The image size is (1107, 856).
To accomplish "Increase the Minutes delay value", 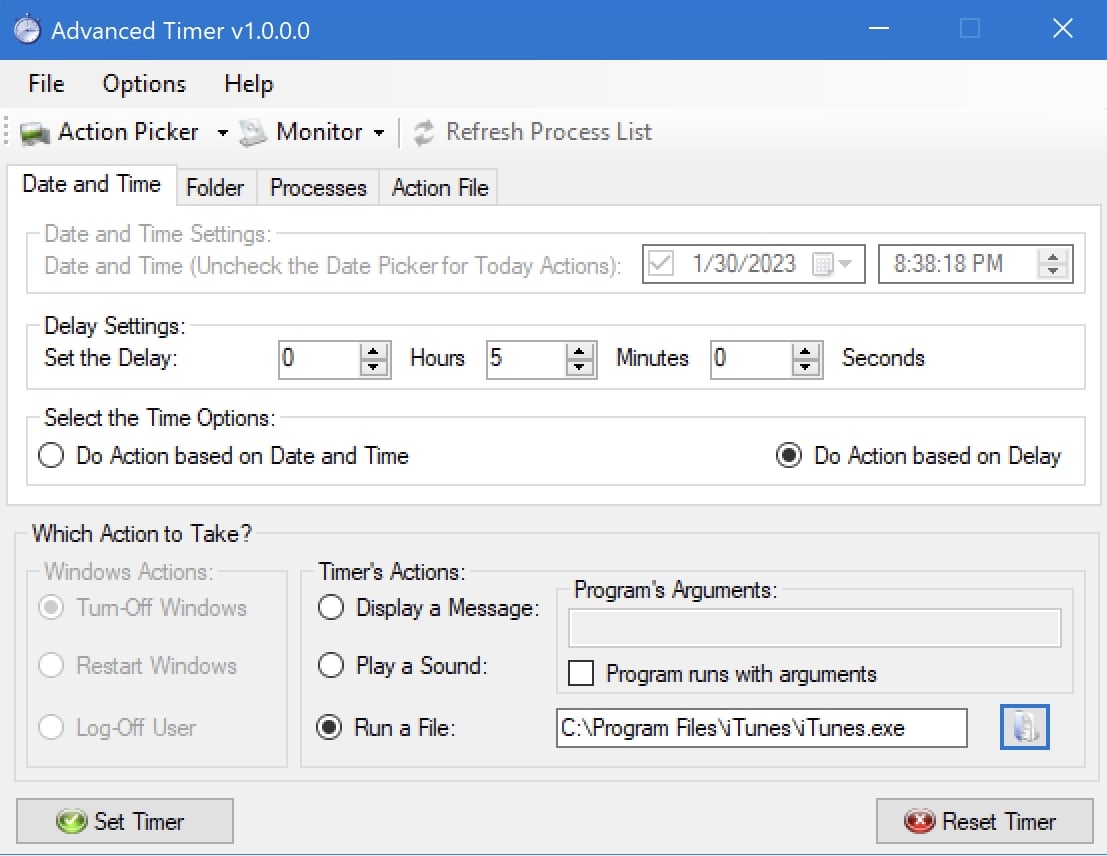I will (x=580, y=351).
